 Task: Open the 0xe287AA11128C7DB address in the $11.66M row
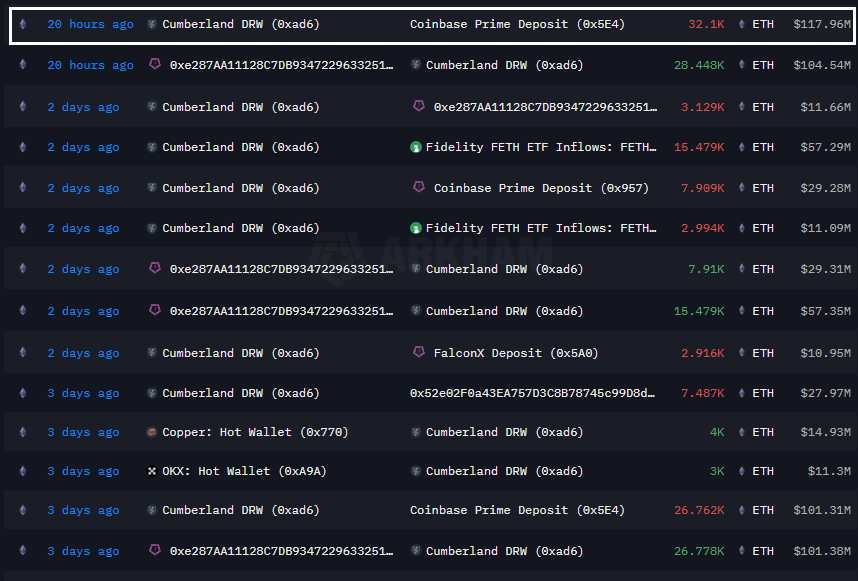click(x=546, y=107)
